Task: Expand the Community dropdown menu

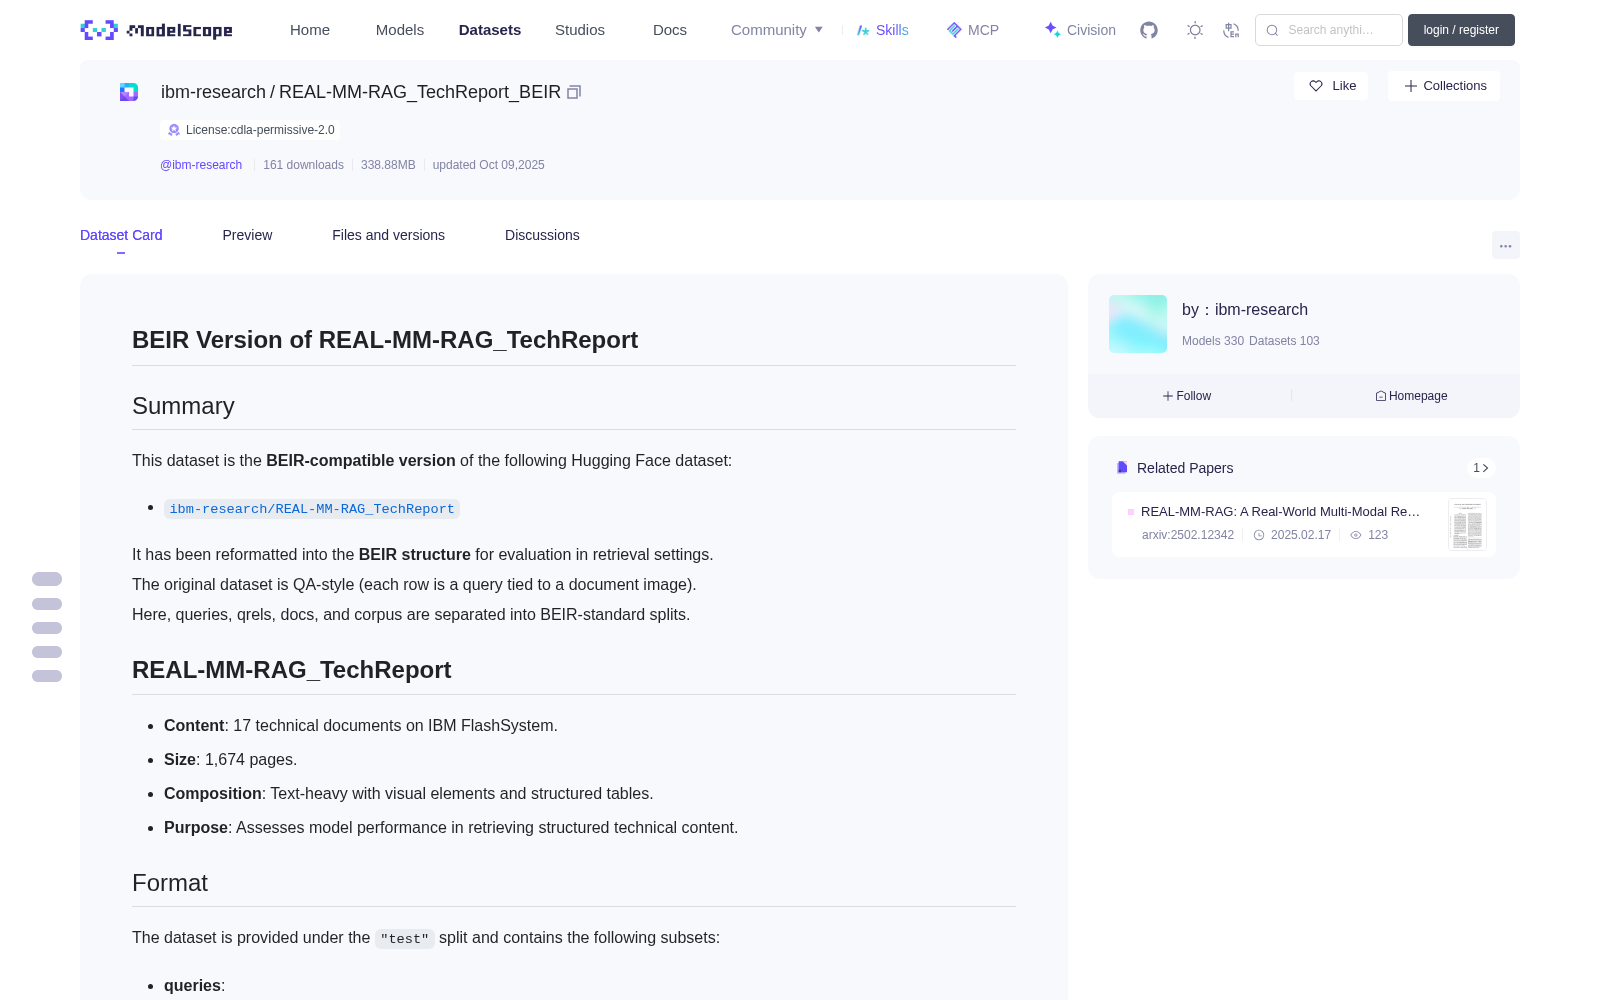Action: click(x=777, y=30)
